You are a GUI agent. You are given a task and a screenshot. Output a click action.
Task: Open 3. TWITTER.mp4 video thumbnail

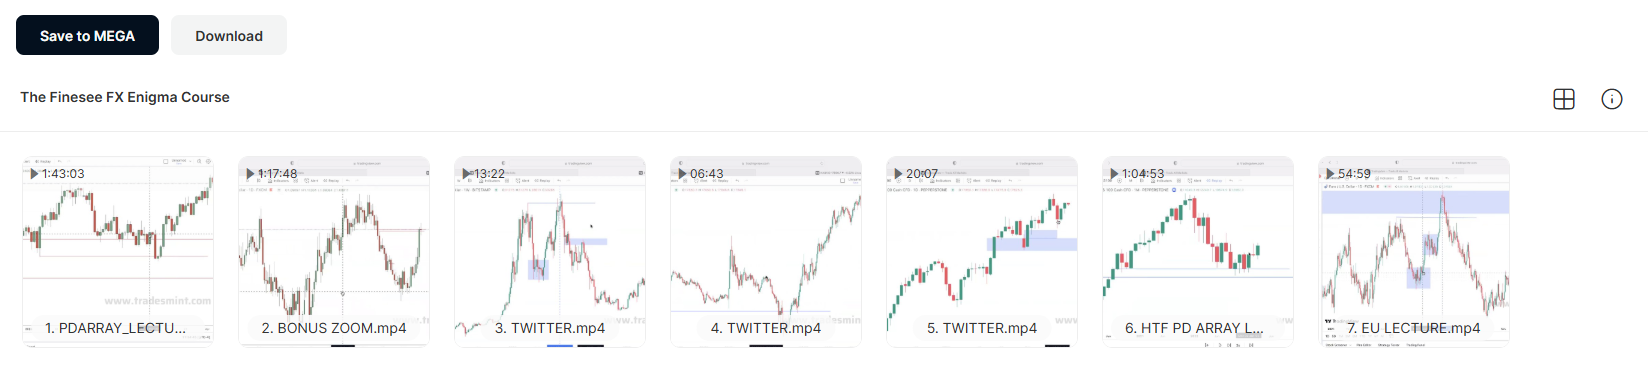pyautogui.click(x=550, y=251)
